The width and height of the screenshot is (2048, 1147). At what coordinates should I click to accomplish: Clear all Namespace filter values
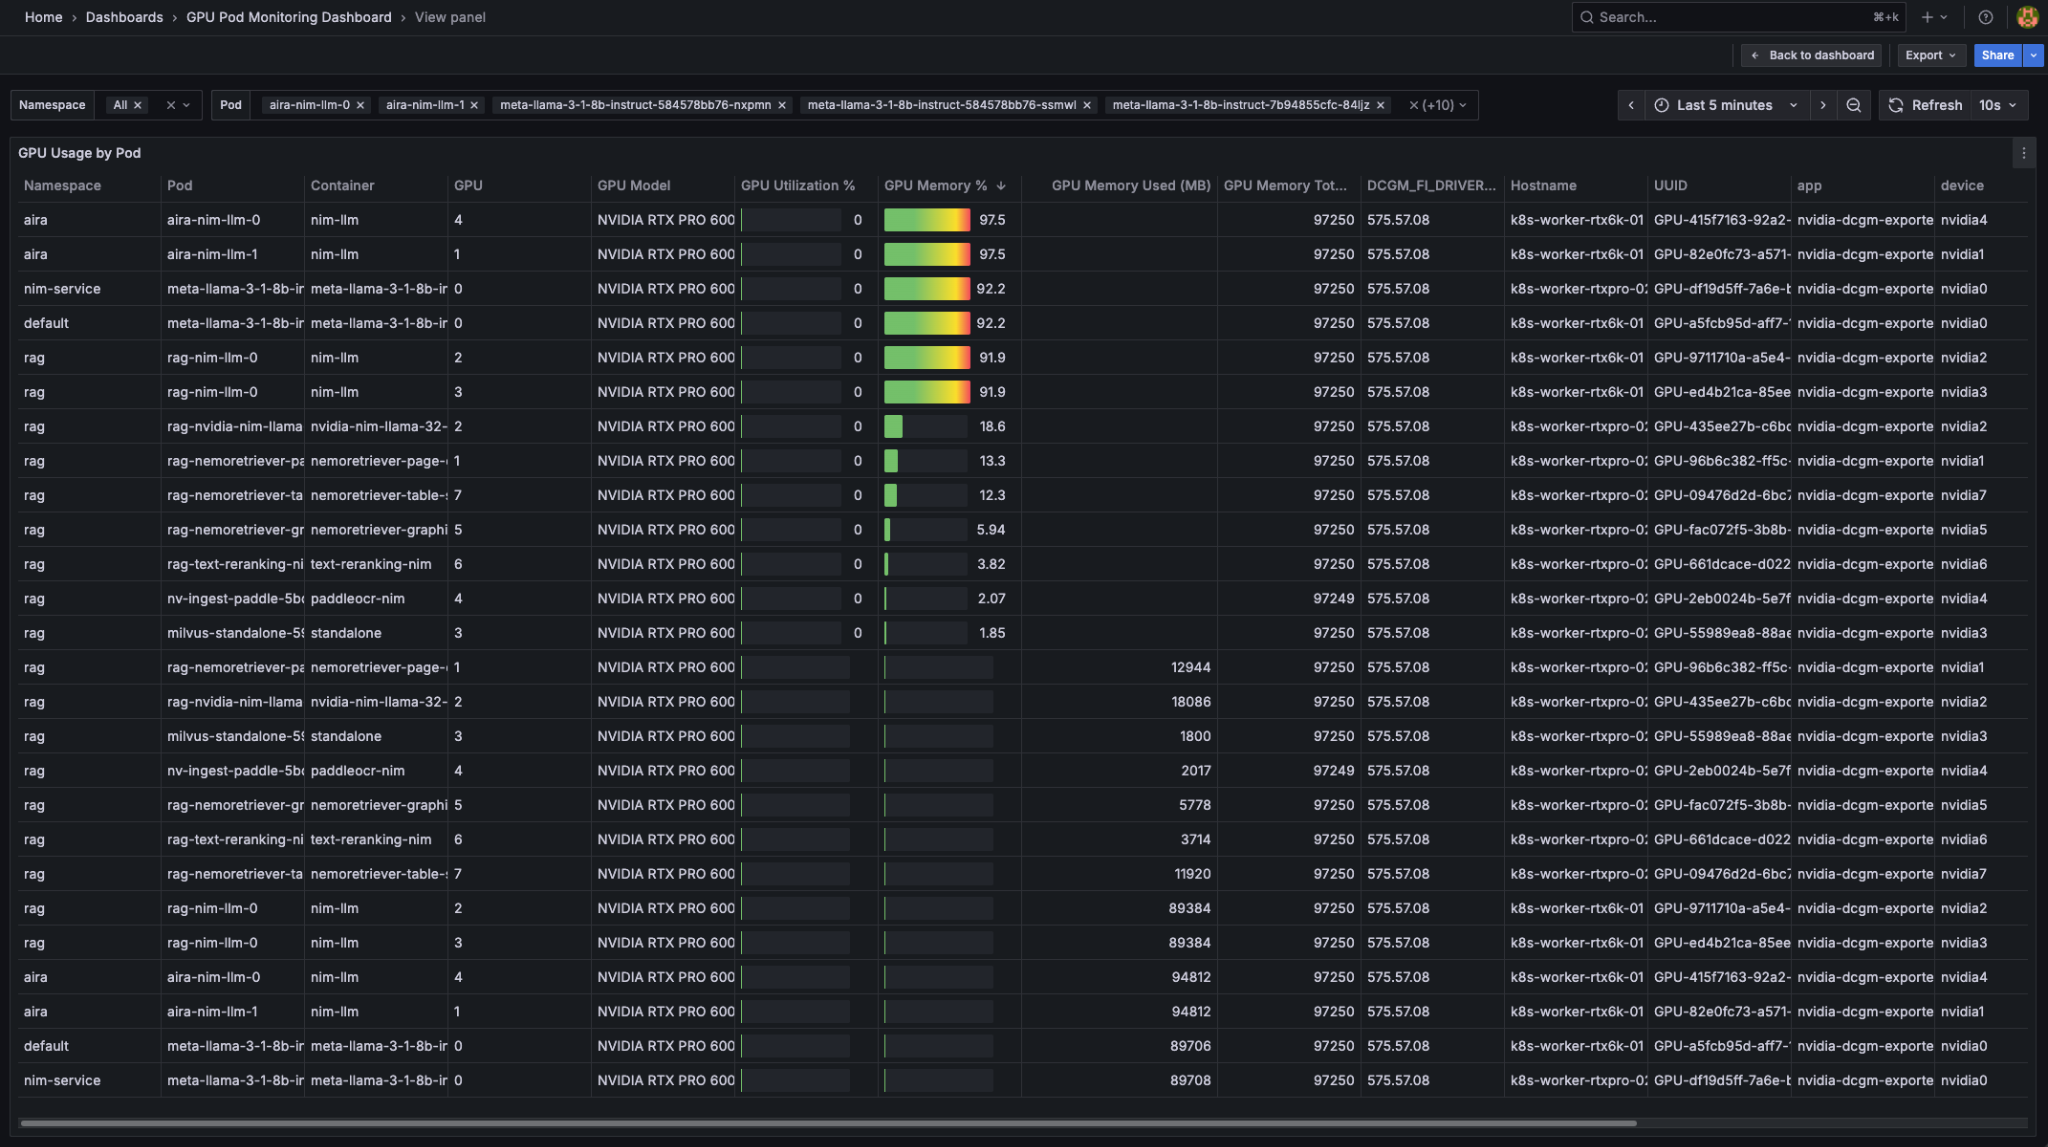click(x=170, y=105)
